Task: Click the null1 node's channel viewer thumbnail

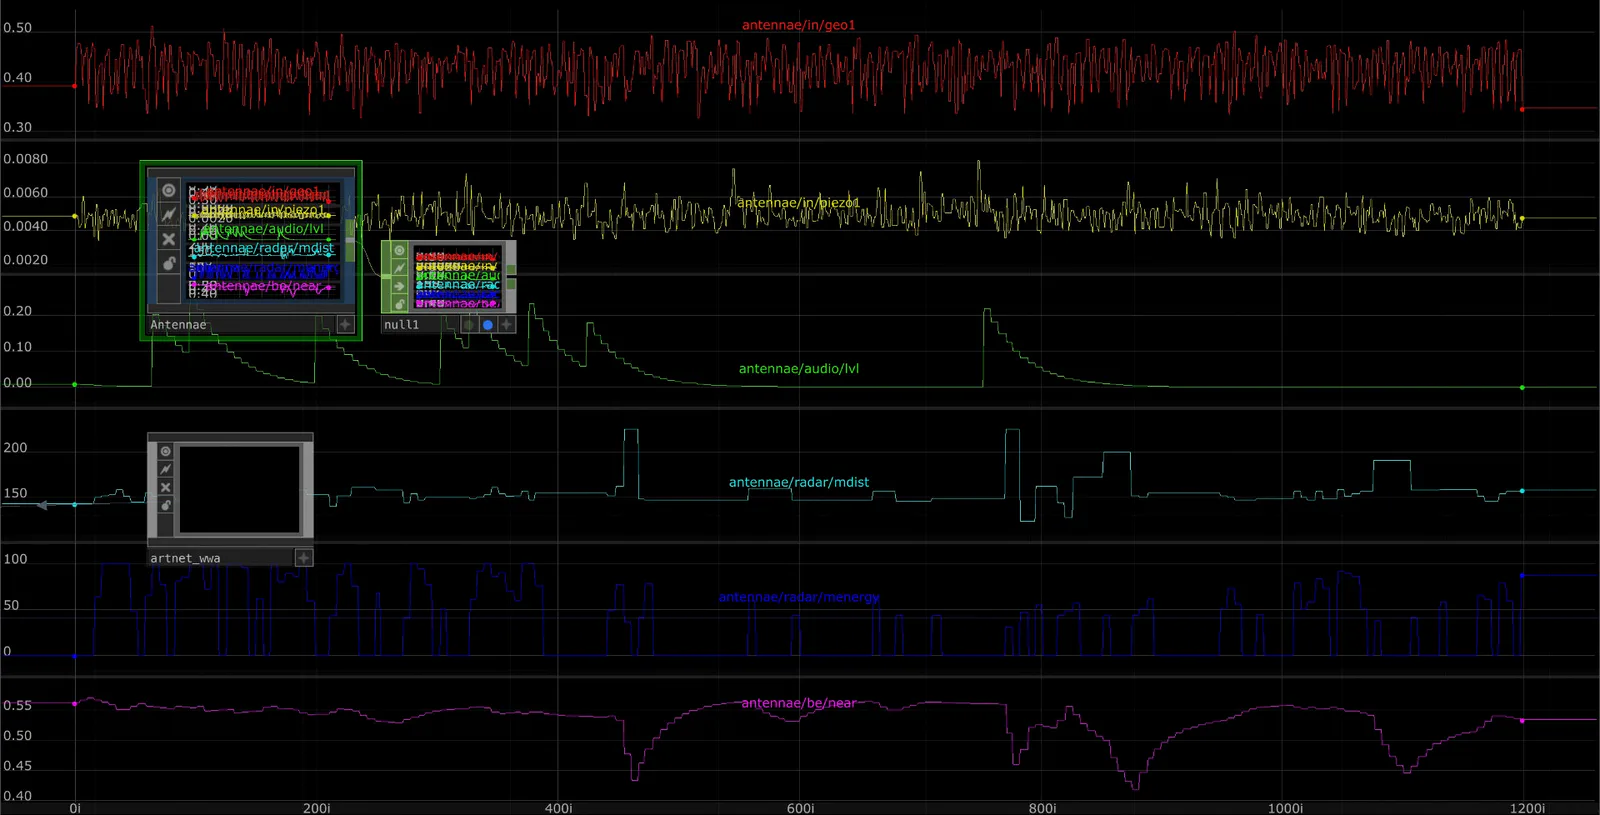Action: click(x=458, y=277)
